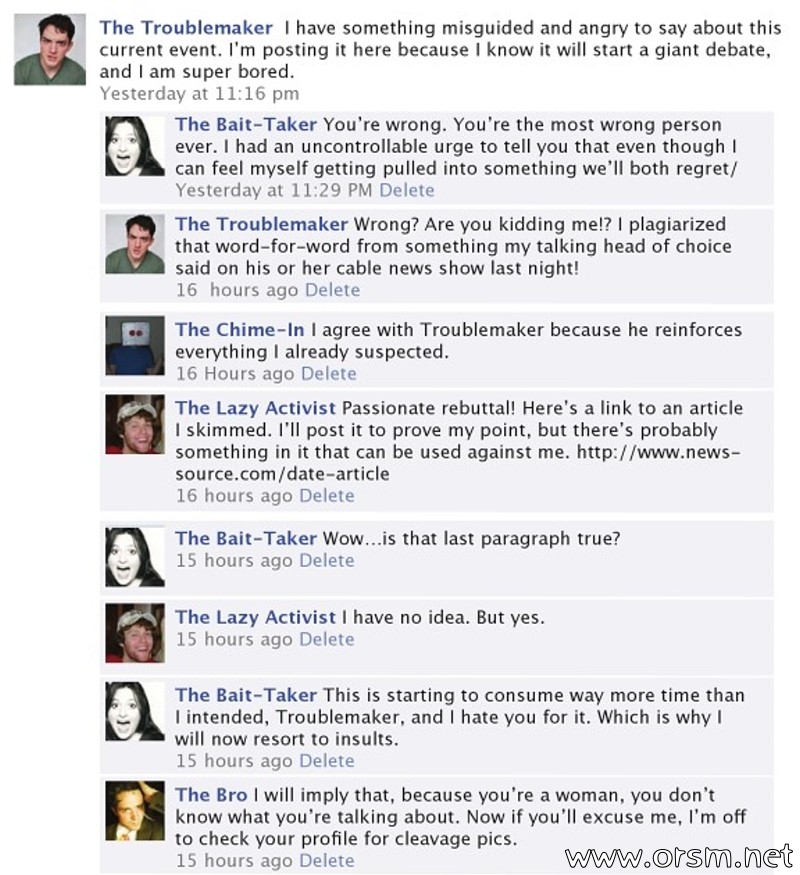800x875 pixels.
Task: Click The Troublemaker's avatar on "plagiarized" reply
Action: coord(135,244)
